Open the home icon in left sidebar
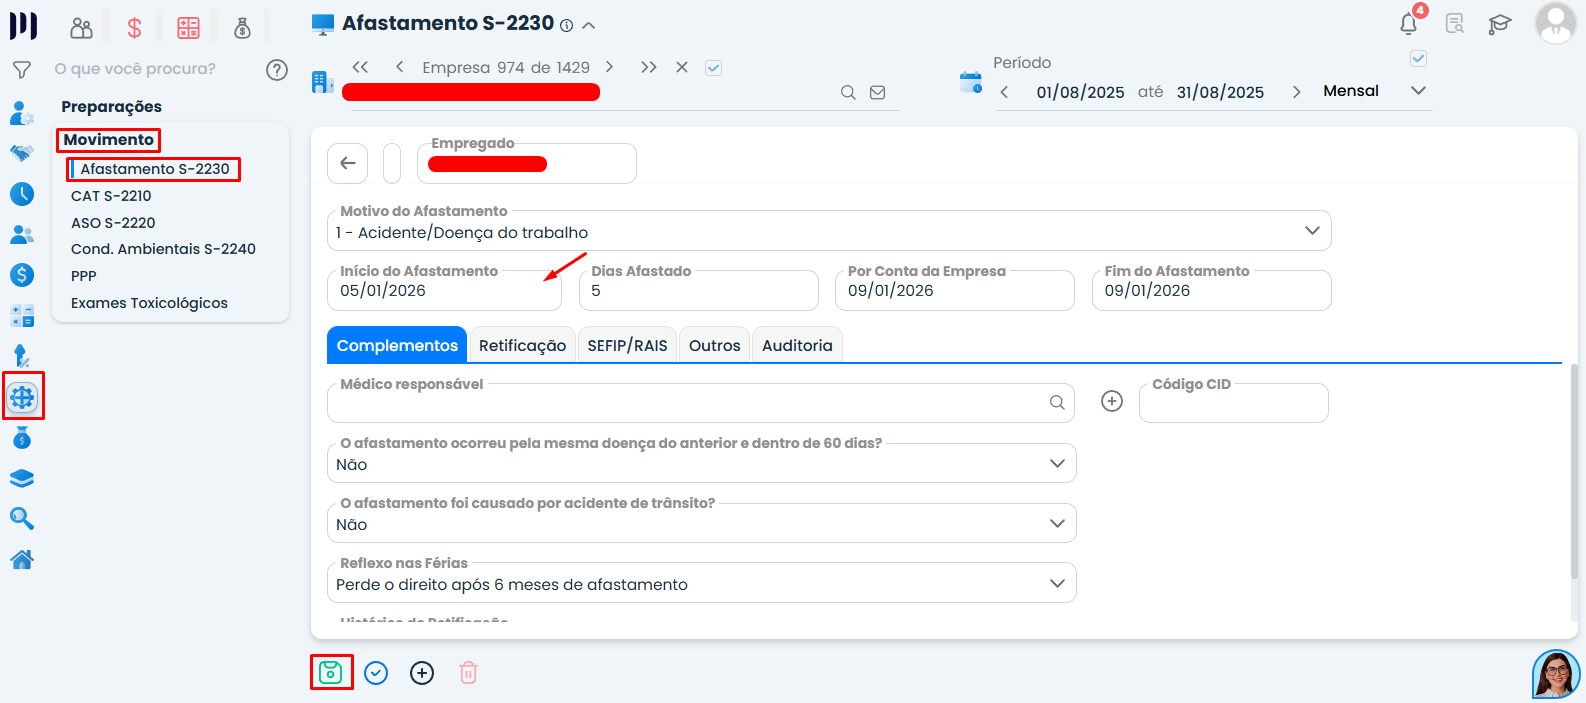Image resolution: width=1586 pixels, height=703 pixels. click(x=22, y=559)
